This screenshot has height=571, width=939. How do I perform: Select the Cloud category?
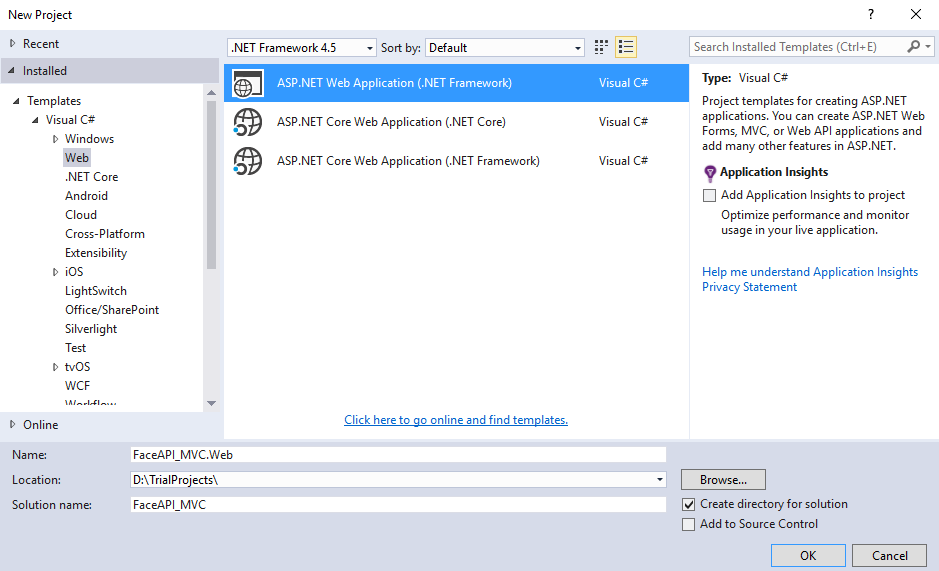[81, 214]
